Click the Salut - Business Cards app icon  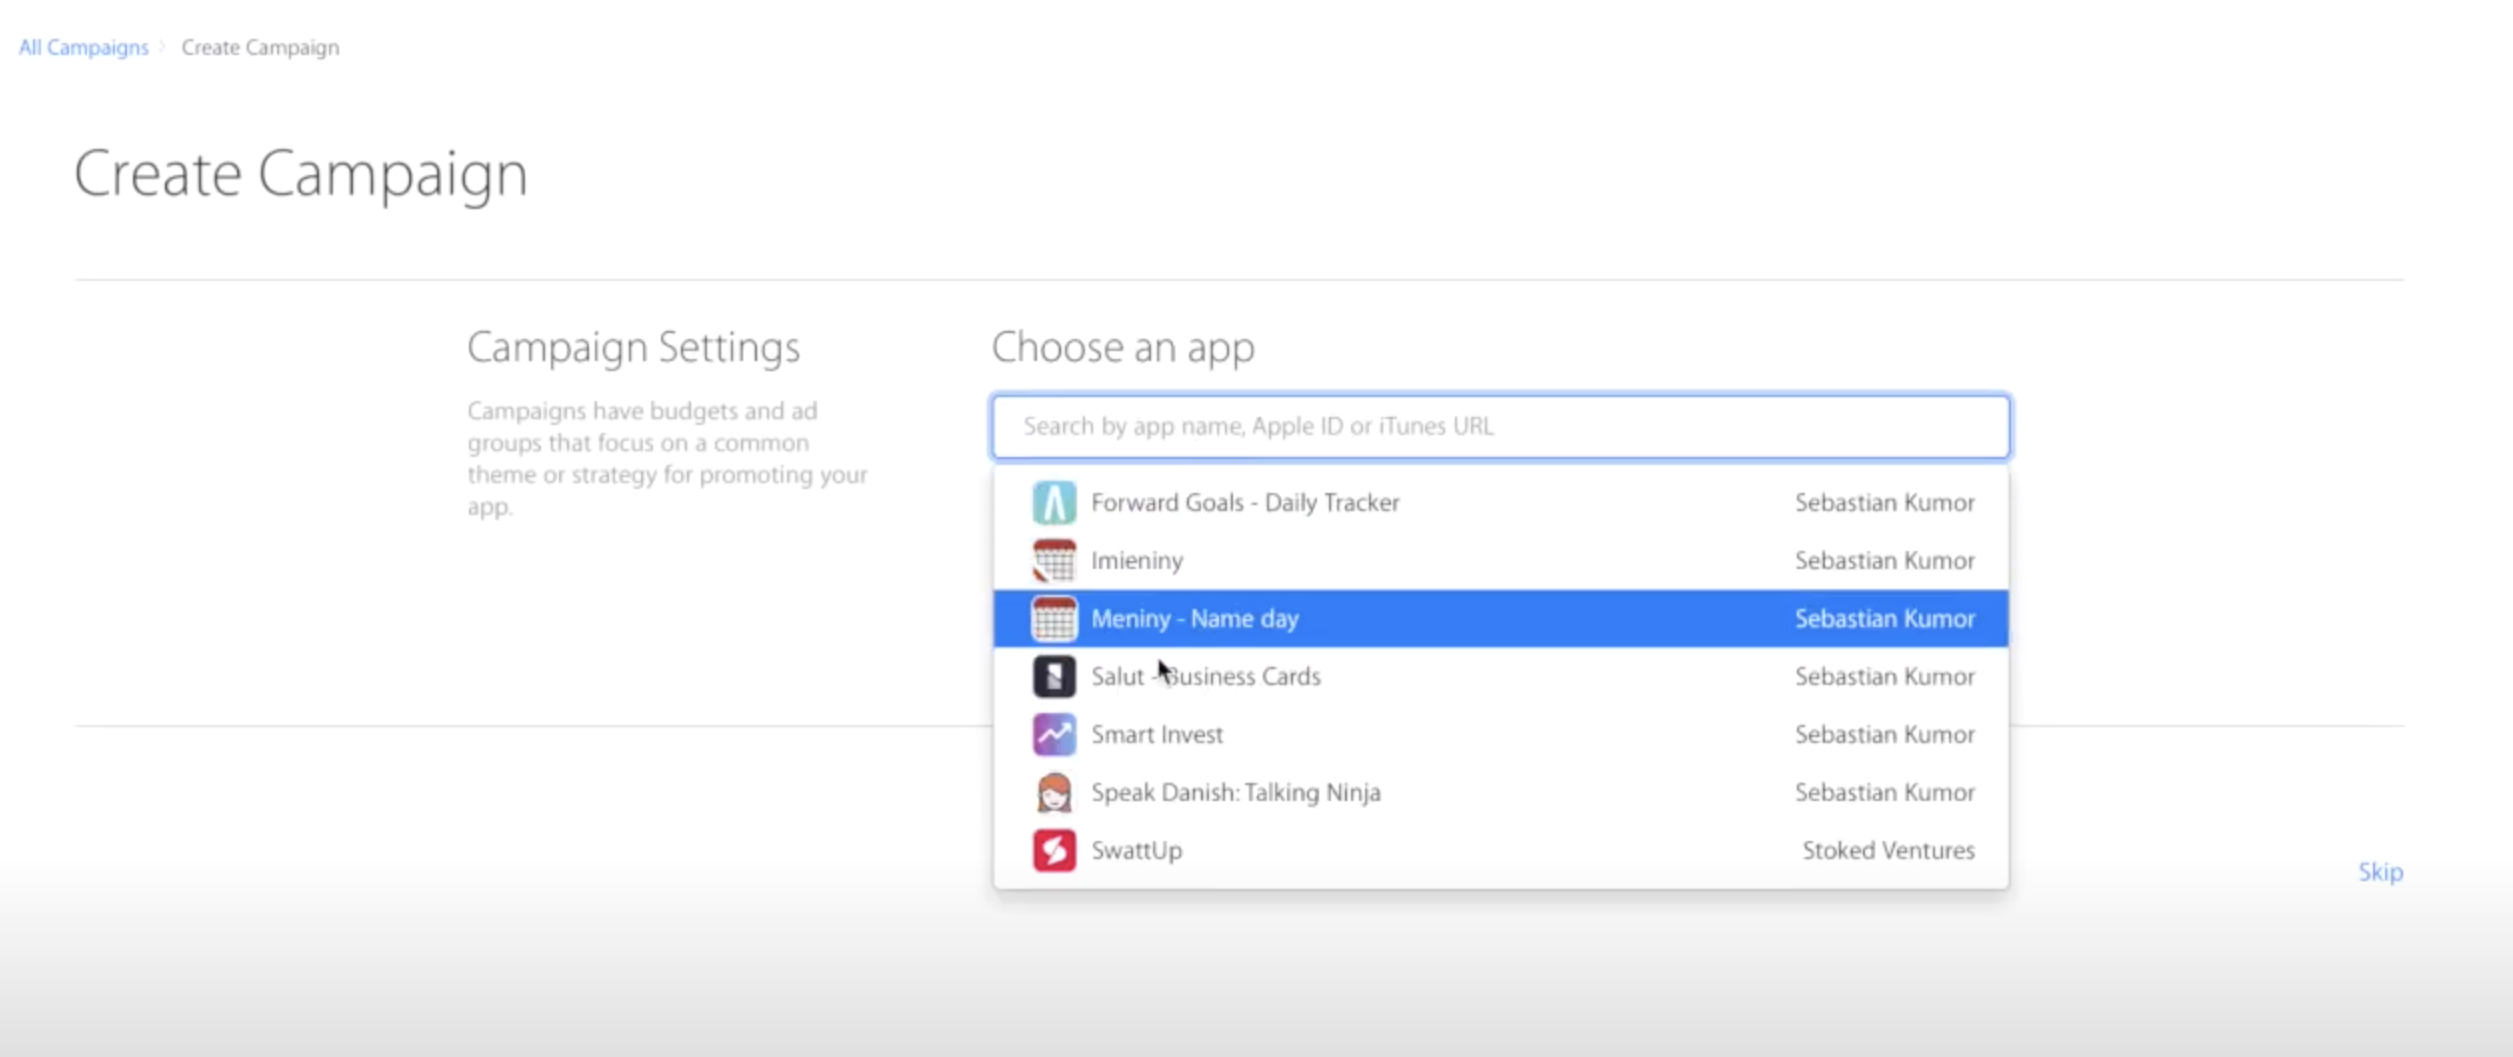pos(1053,676)
